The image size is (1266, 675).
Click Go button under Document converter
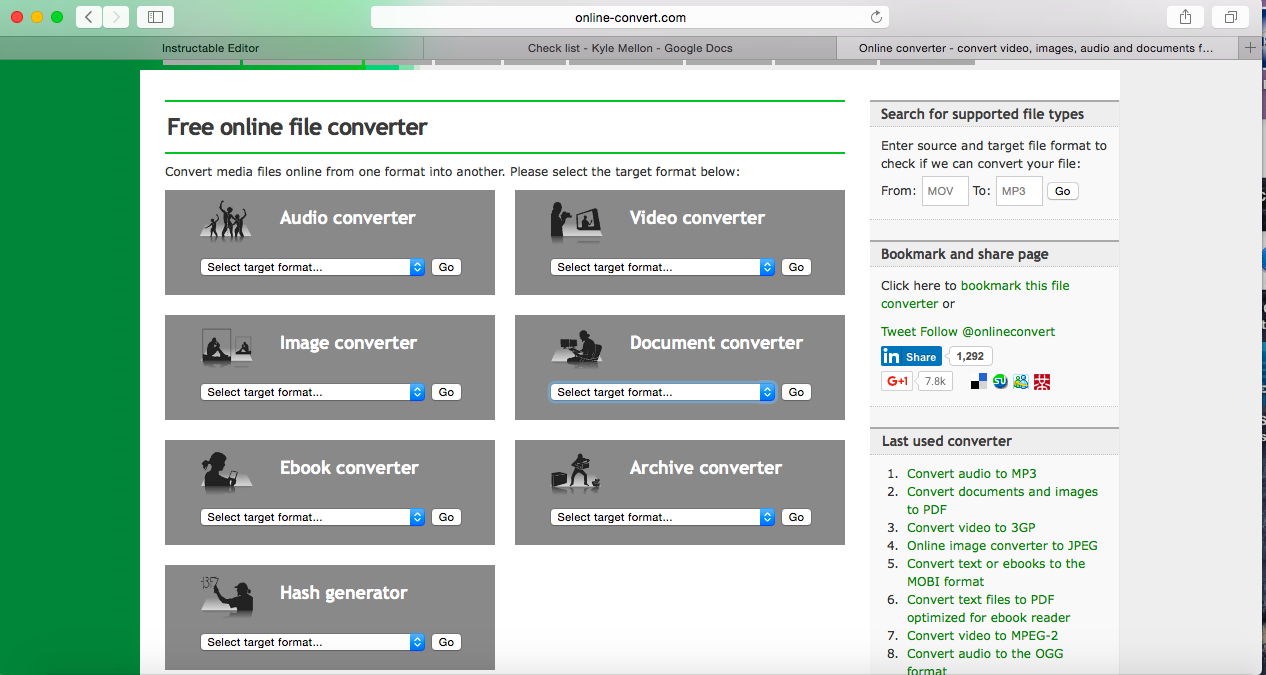click(796, 392)
